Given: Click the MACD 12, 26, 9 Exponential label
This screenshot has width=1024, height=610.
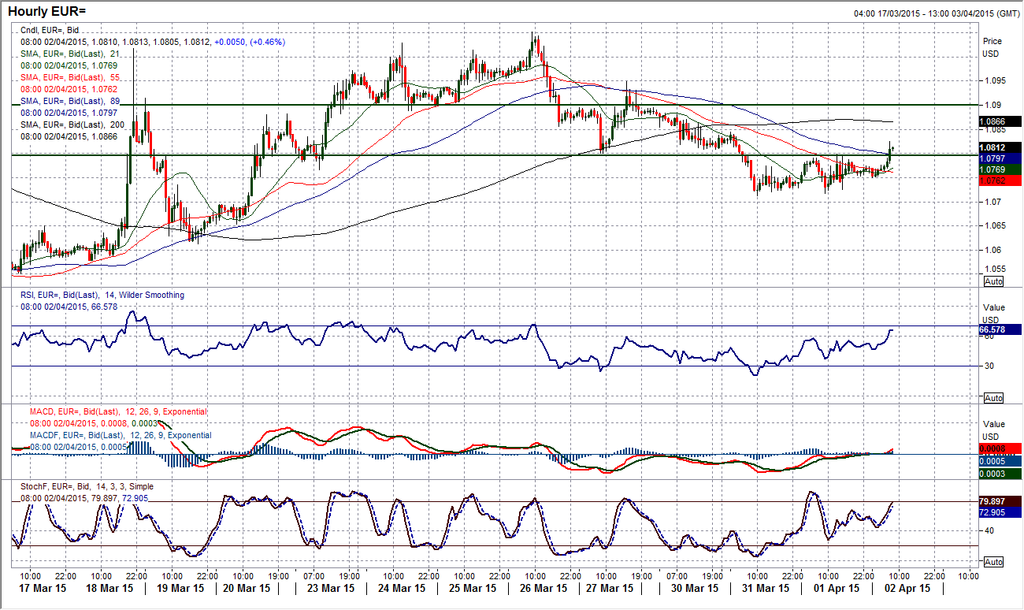Looking at the screenshot, I should click(x=118, y=411).
